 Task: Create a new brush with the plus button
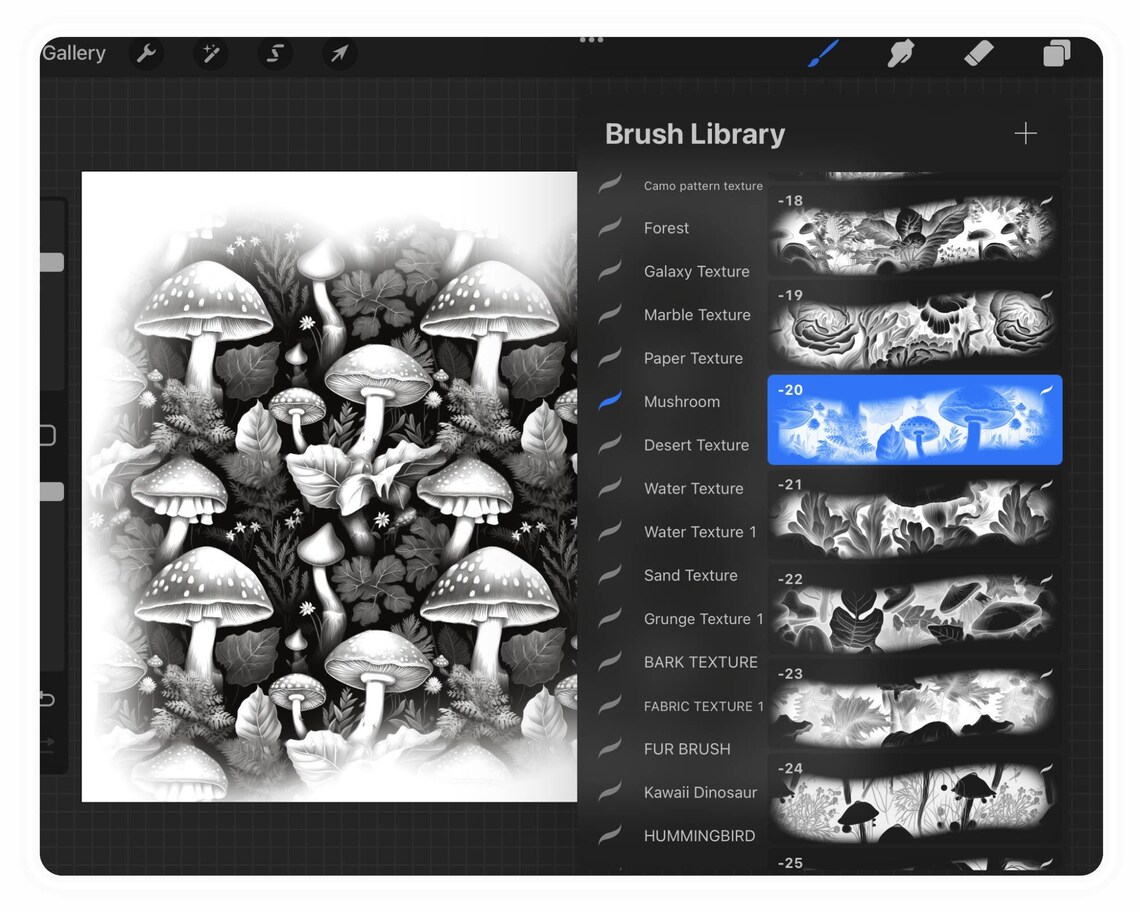click(x=1025, y=132)
